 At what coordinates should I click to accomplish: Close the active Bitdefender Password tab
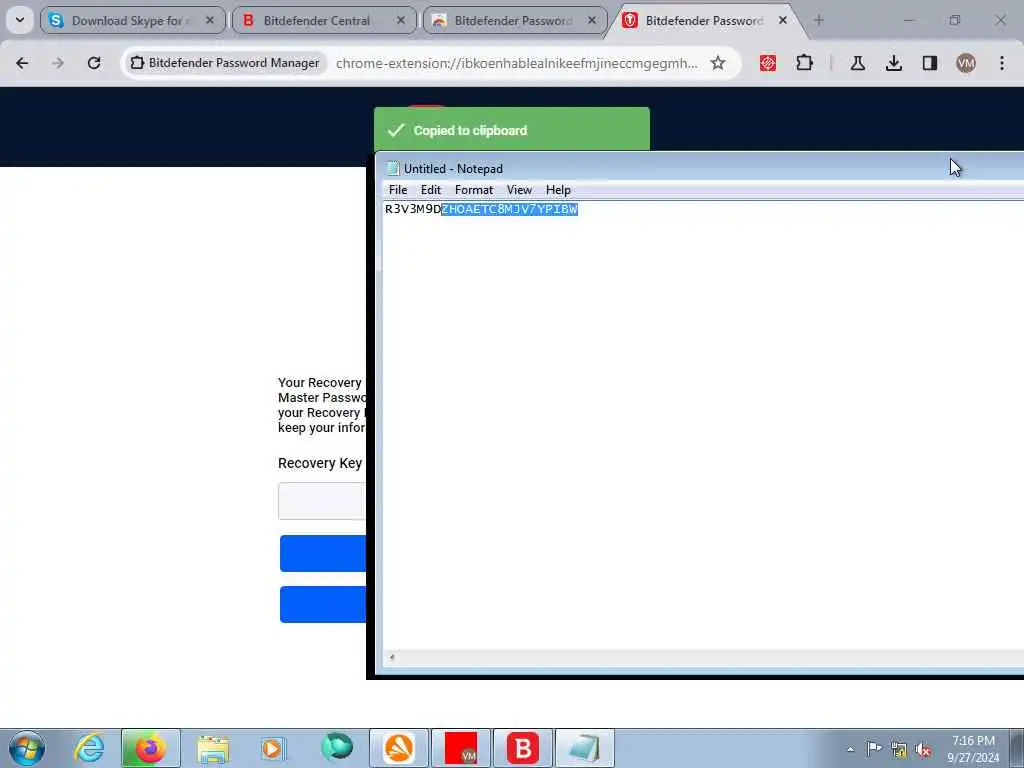click(782, 20)
